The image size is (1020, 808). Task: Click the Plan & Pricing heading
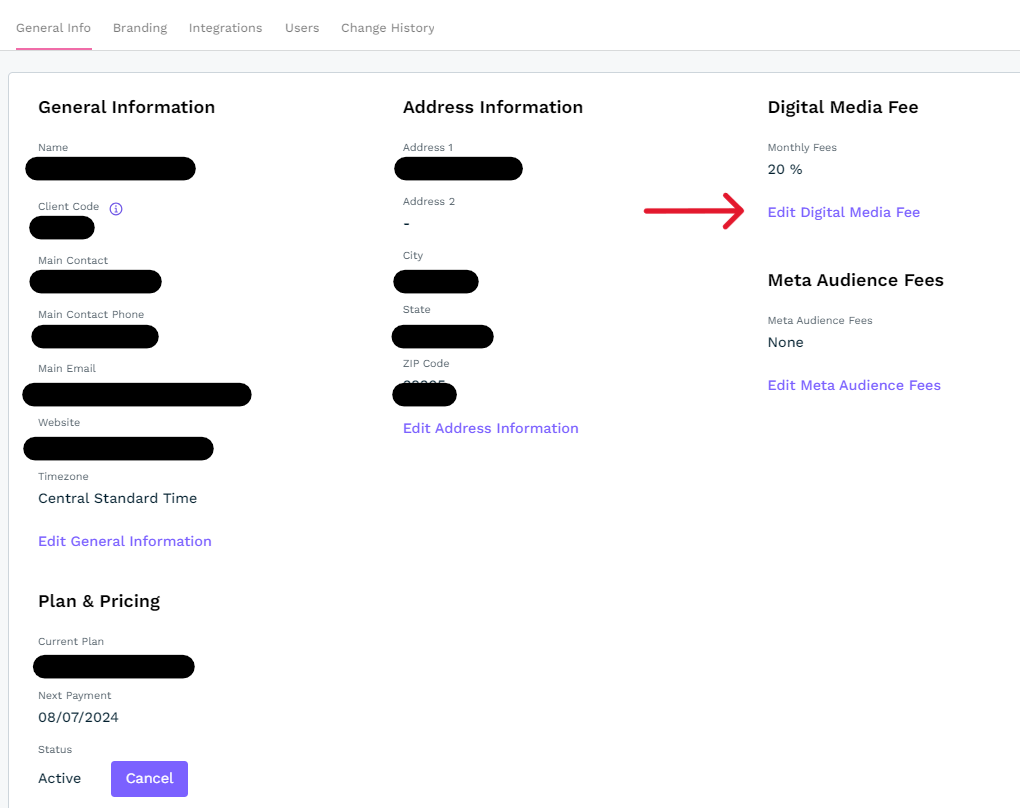[99, 601]
